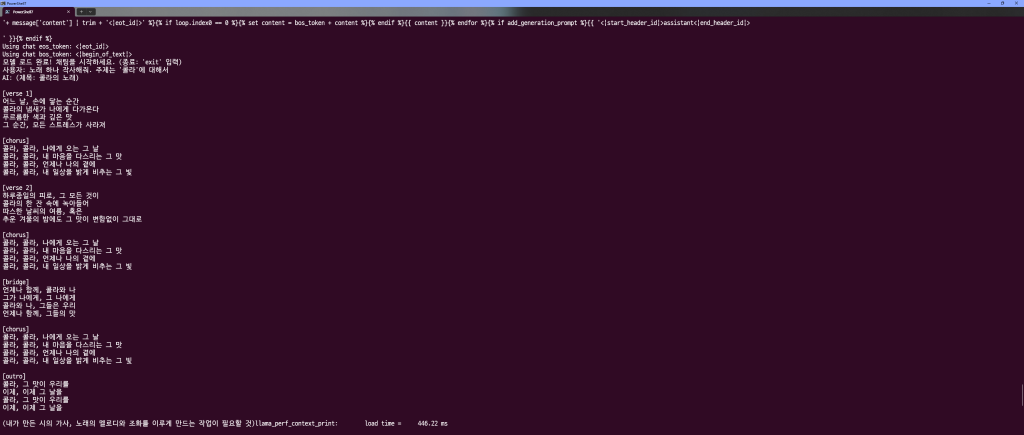Click the 'llama_perf_context_print:' text

click(x=296, y=423)
